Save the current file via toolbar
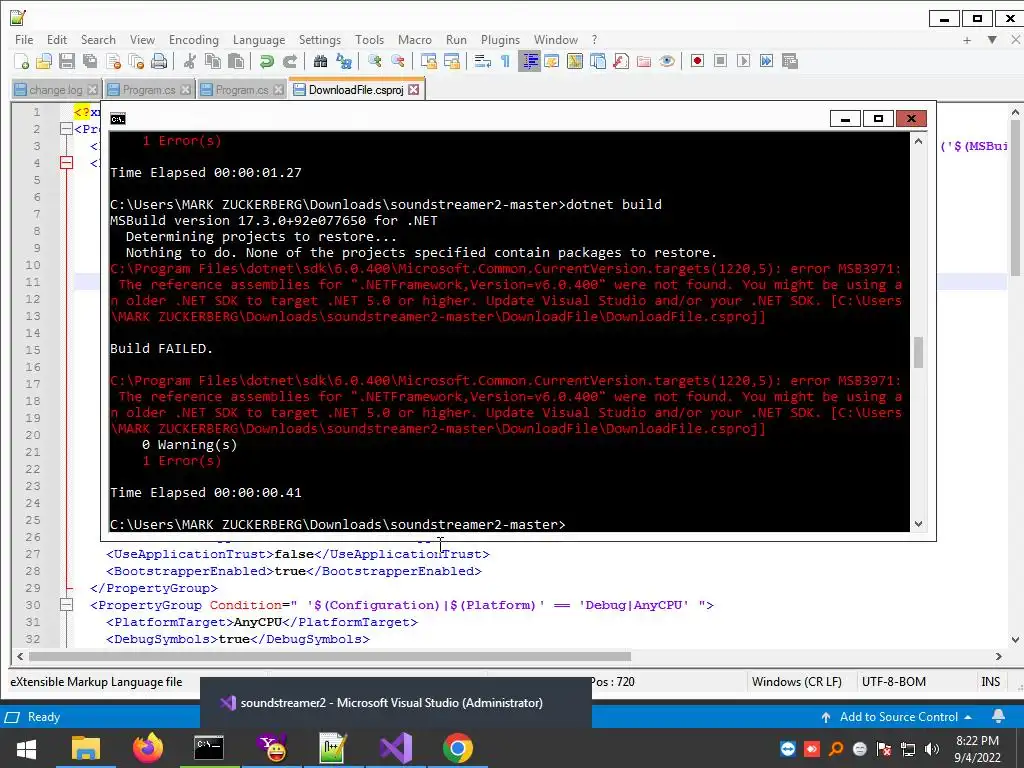1024x768 pixels. pos(67,61)
